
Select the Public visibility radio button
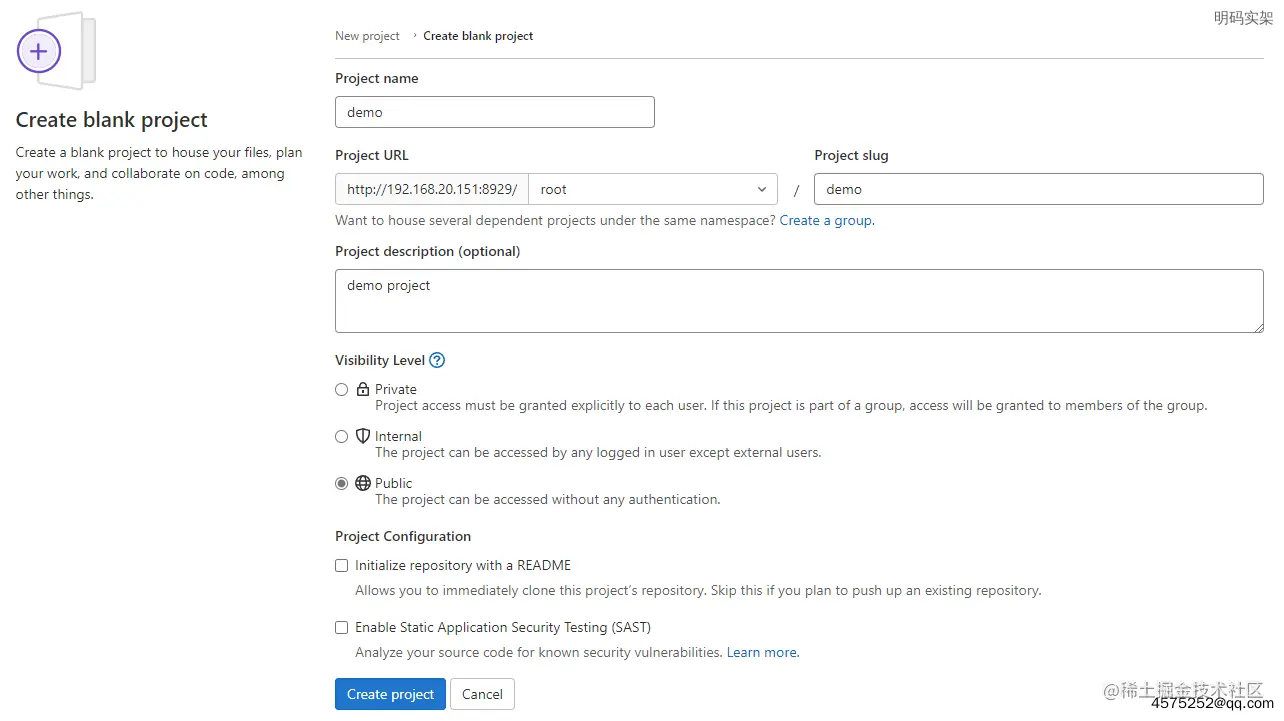pos(342,484)
